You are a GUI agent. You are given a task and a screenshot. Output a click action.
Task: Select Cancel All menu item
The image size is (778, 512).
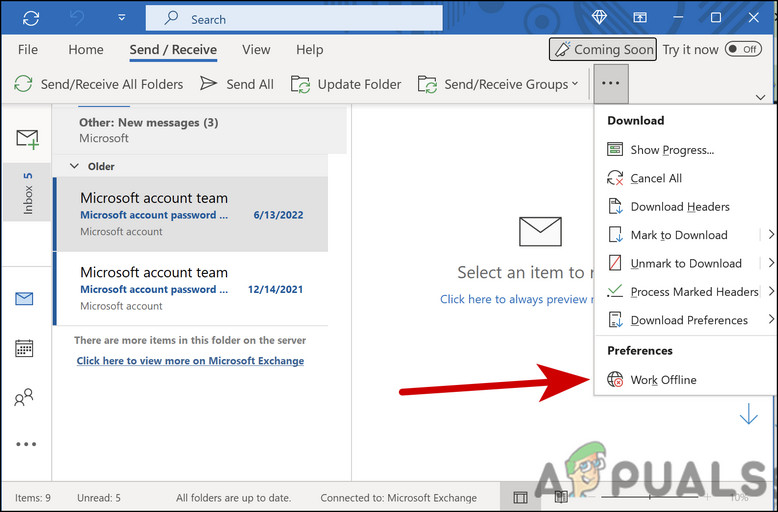click(x=685, y=178)
